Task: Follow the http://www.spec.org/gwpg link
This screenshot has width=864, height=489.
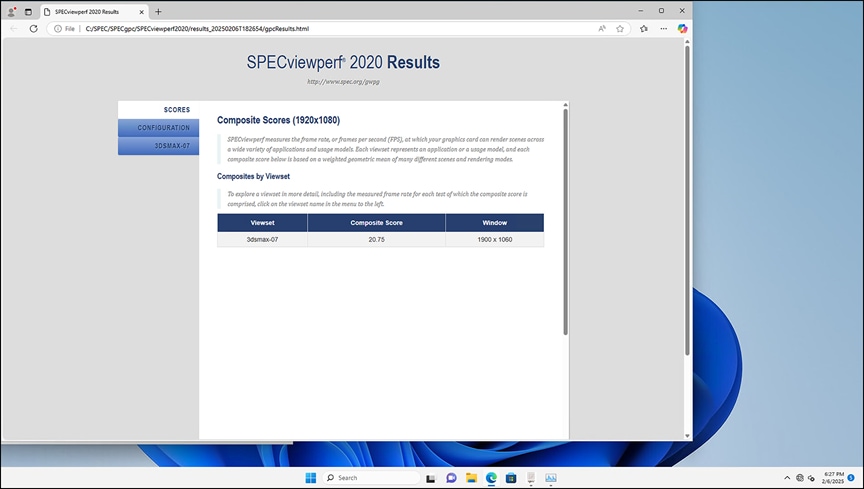Action: [x=343, y=82]
